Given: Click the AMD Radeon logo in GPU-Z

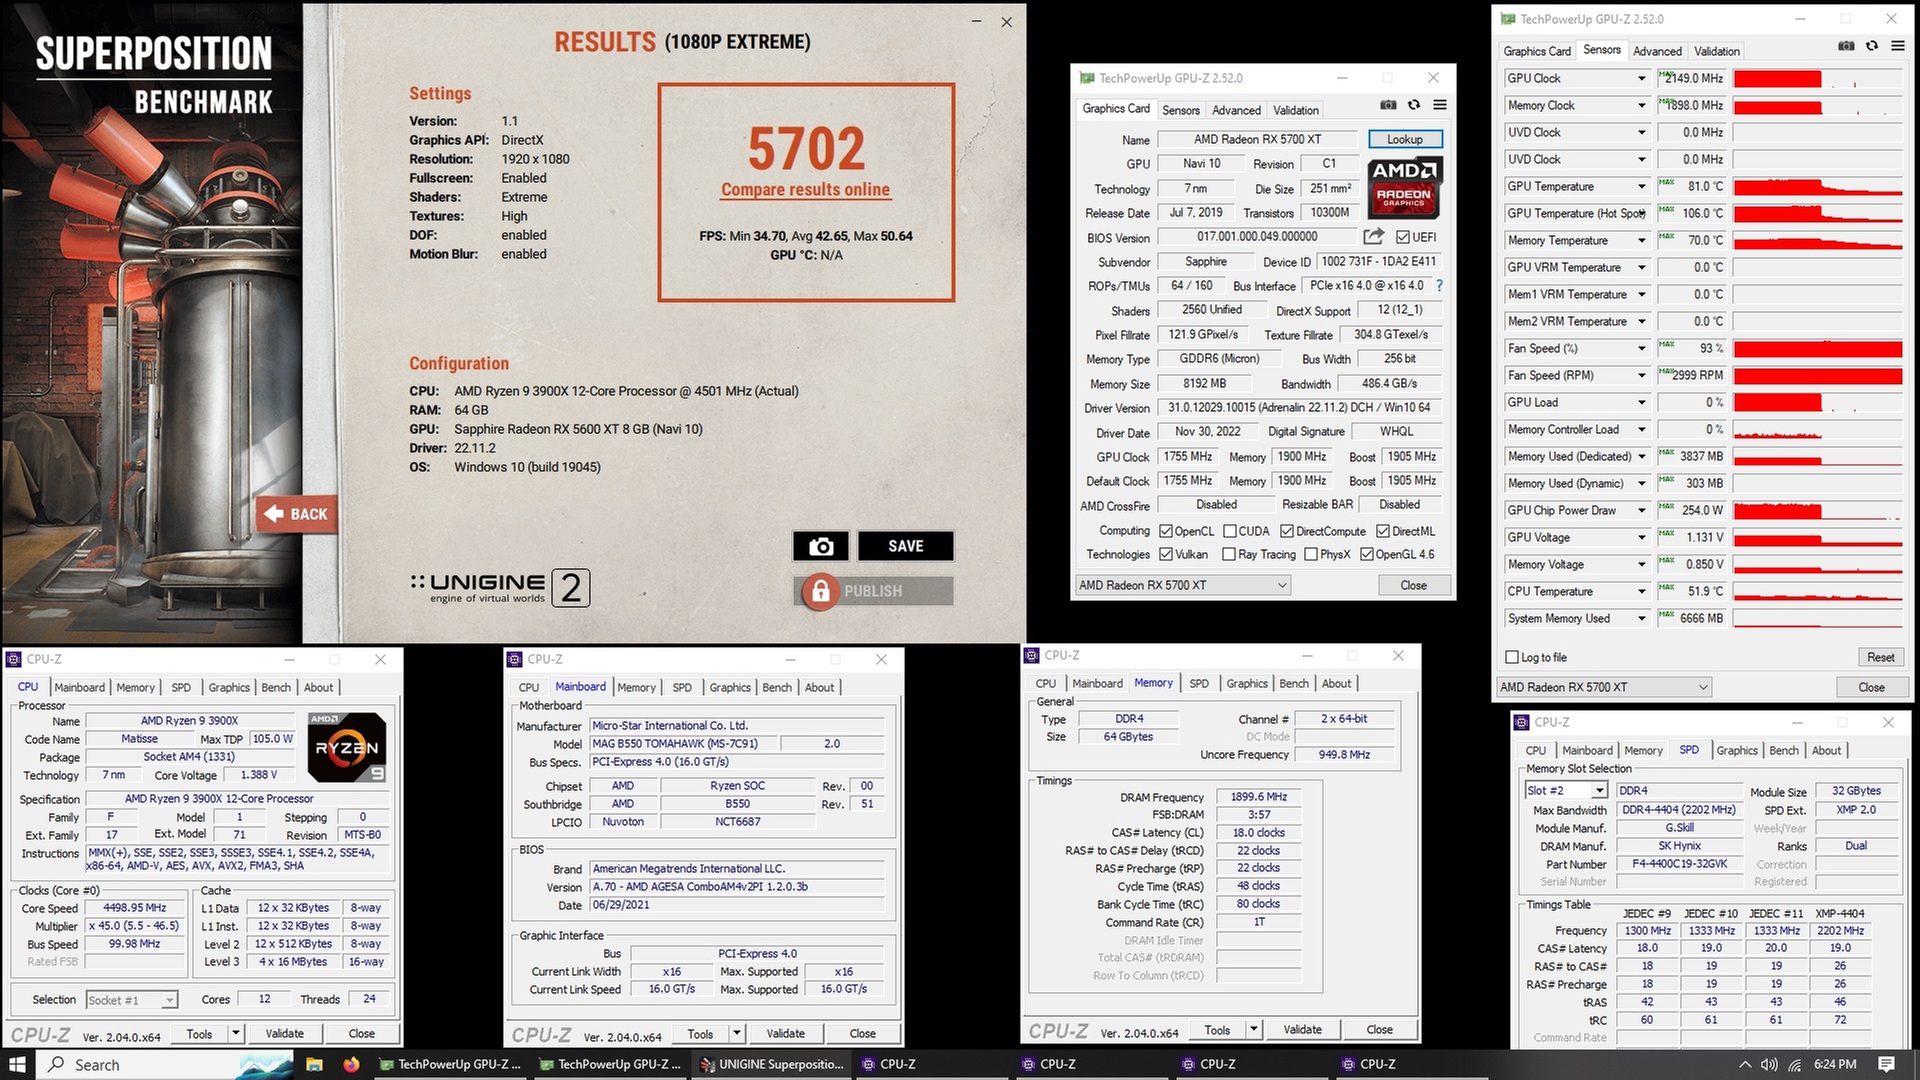Looking at the screenshot, I should (1403, 187).
